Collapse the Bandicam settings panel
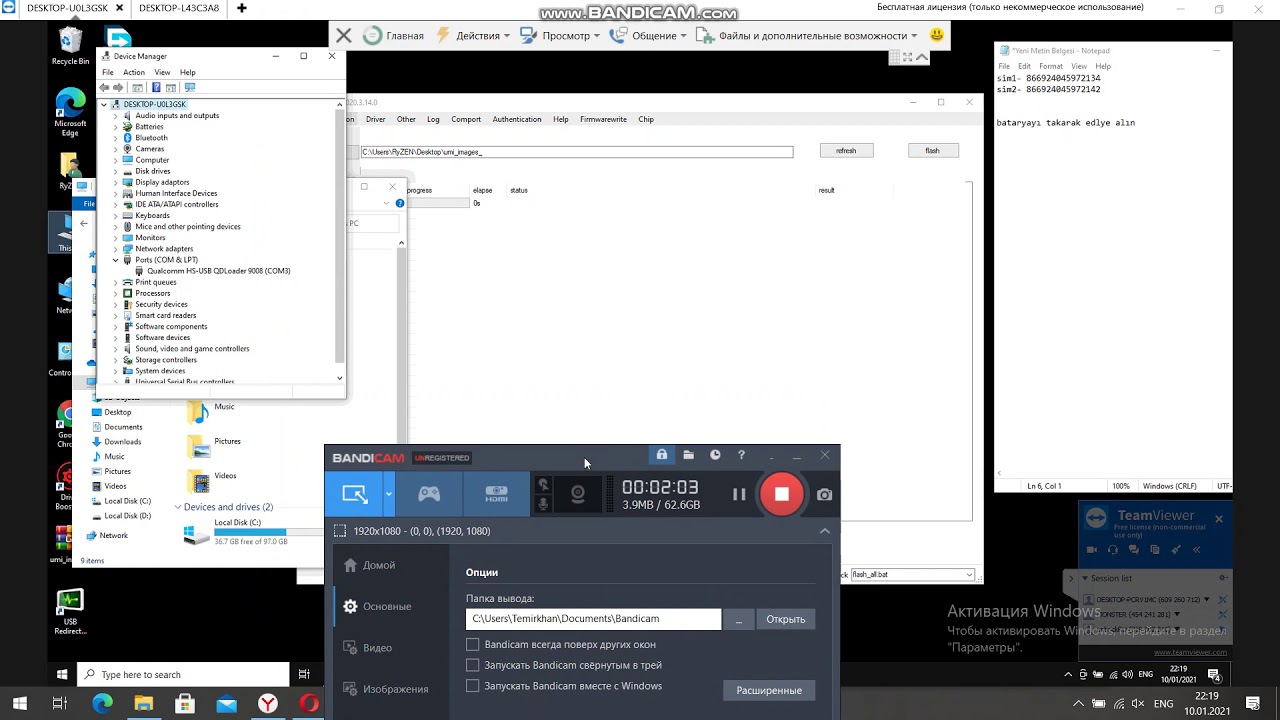This screenshot has height=720, width=1280. point(825,531)
